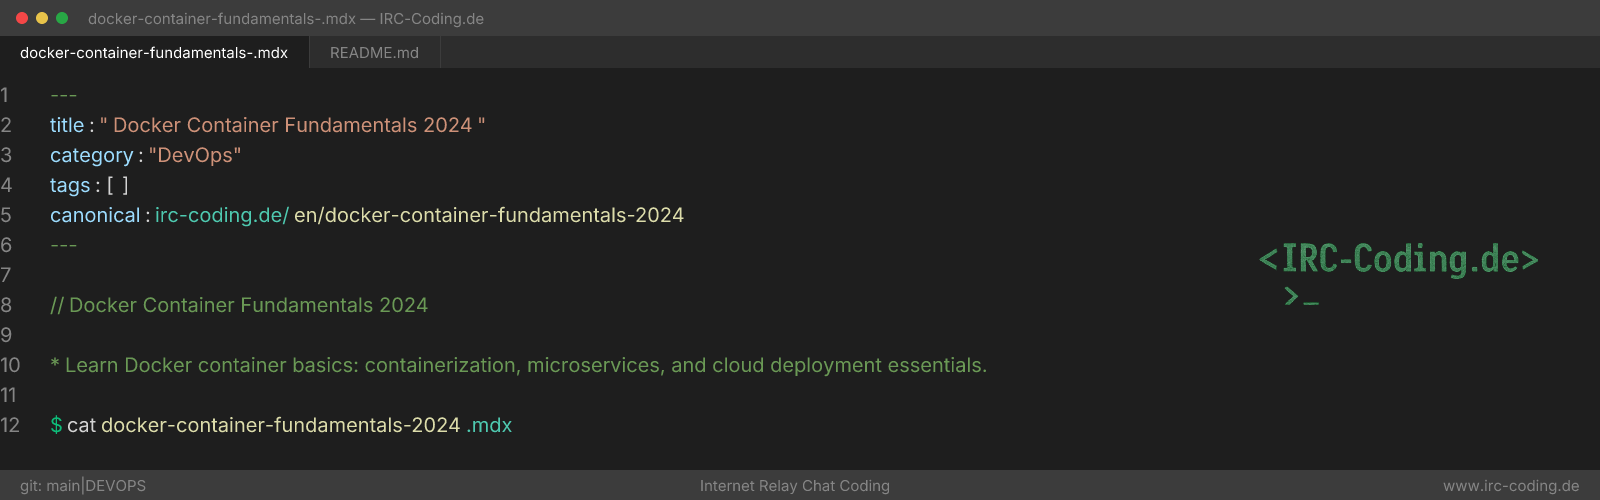The width and height of the screenshot is (1600, 500).
Task: Click the yellow minimize window button
Action: (x=42, y=18)
